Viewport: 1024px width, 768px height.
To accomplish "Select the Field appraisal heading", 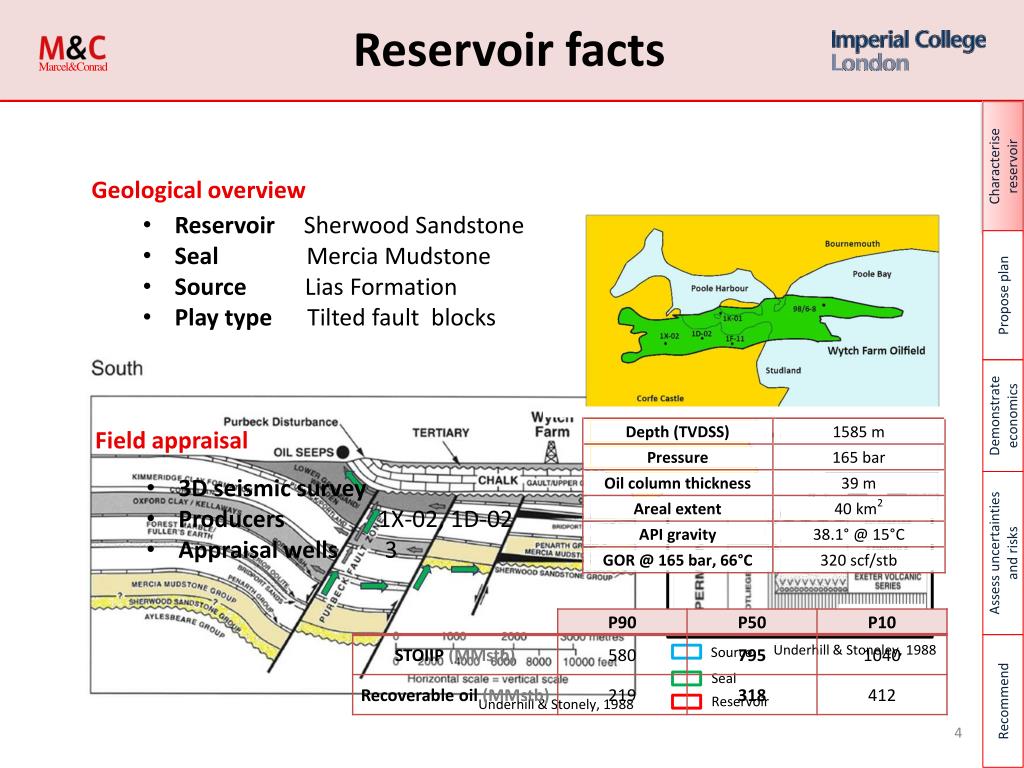I will 171,440.
